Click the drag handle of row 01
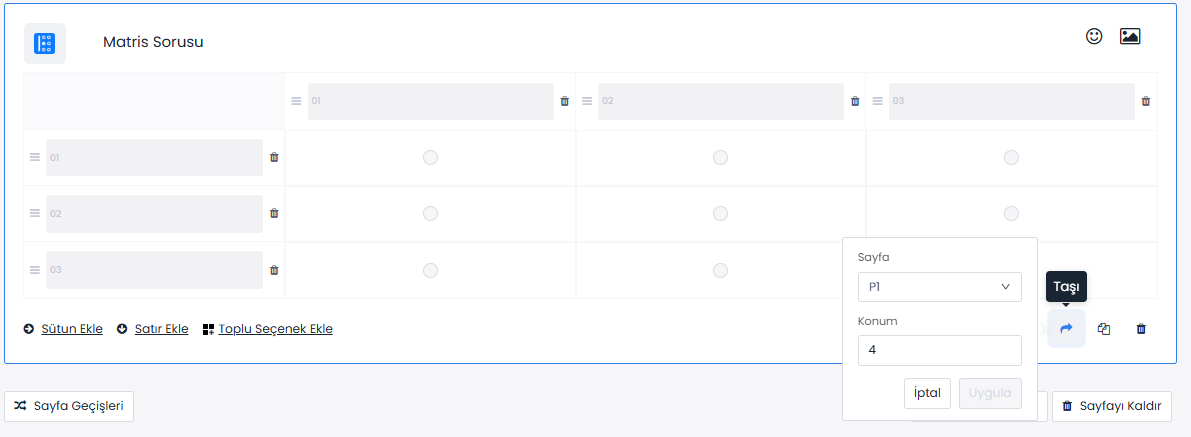This screenshot has height=437, width=1191. [34, 157]
